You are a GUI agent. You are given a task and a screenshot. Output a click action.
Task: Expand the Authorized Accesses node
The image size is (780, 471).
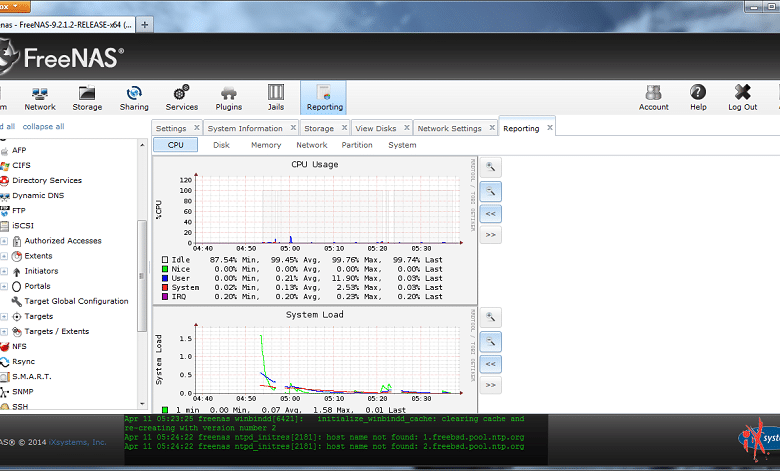pos(4,241)
